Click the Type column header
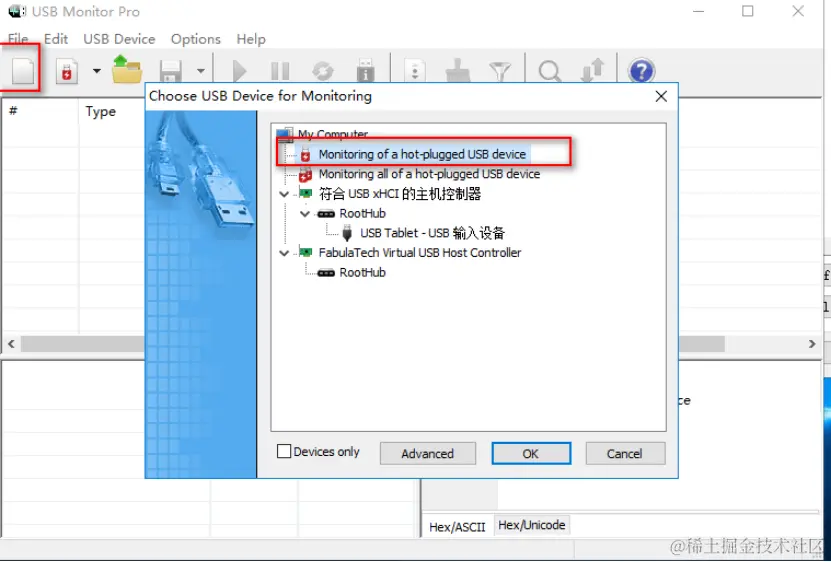 point(101,111)
